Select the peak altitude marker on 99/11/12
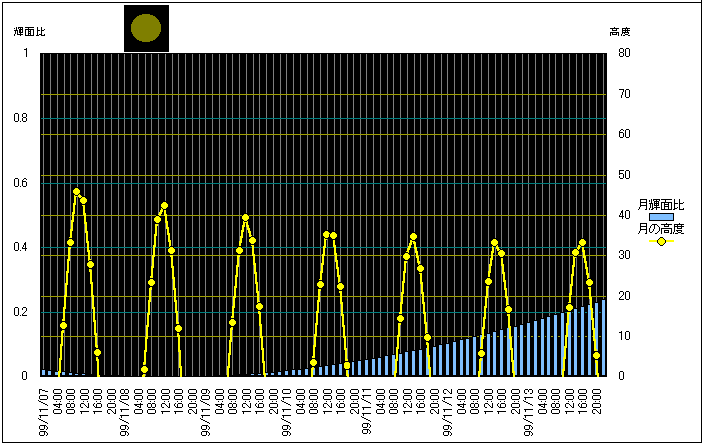The image size is (702, 443). point(494,243)
